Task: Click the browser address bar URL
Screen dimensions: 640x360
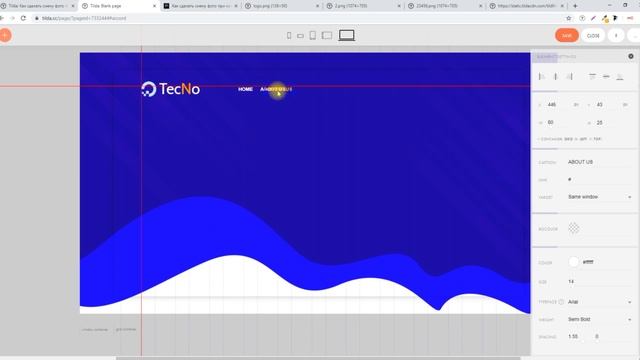Action: tap(84, 18)
